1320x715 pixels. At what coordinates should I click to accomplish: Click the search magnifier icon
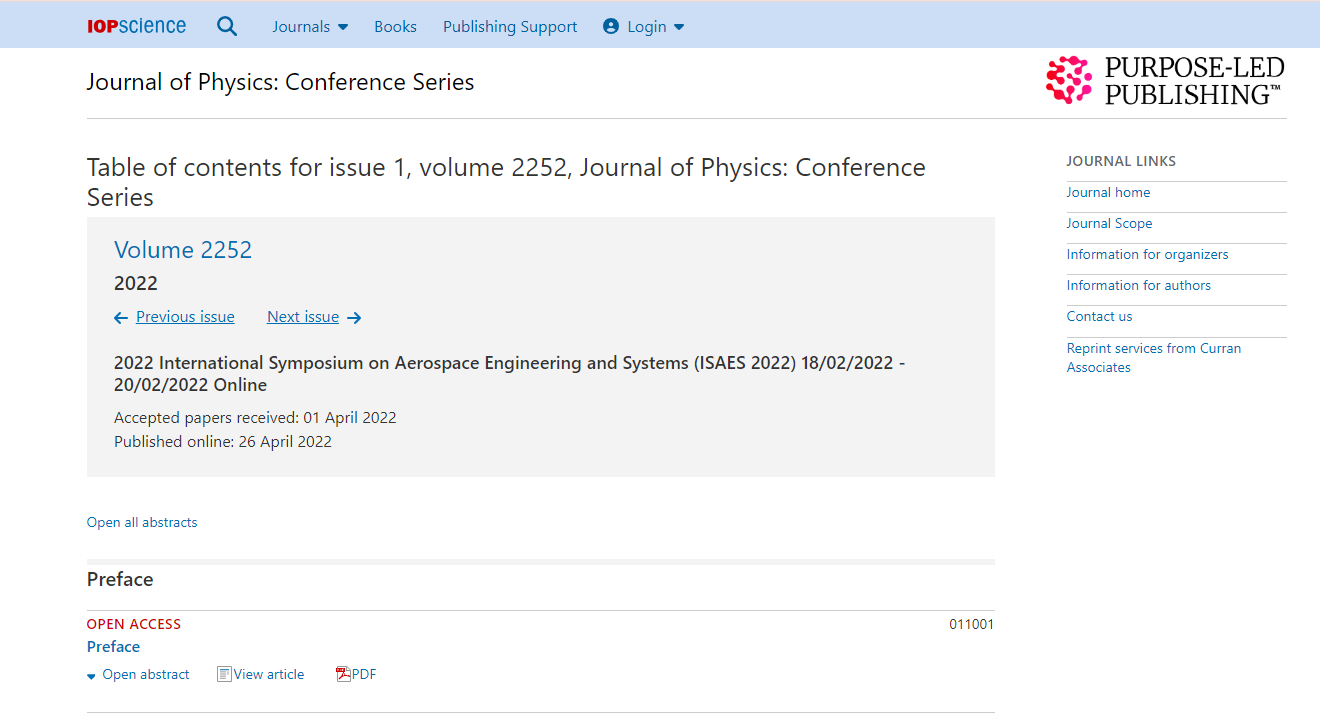pyautogui.click(x=227, y=27)
